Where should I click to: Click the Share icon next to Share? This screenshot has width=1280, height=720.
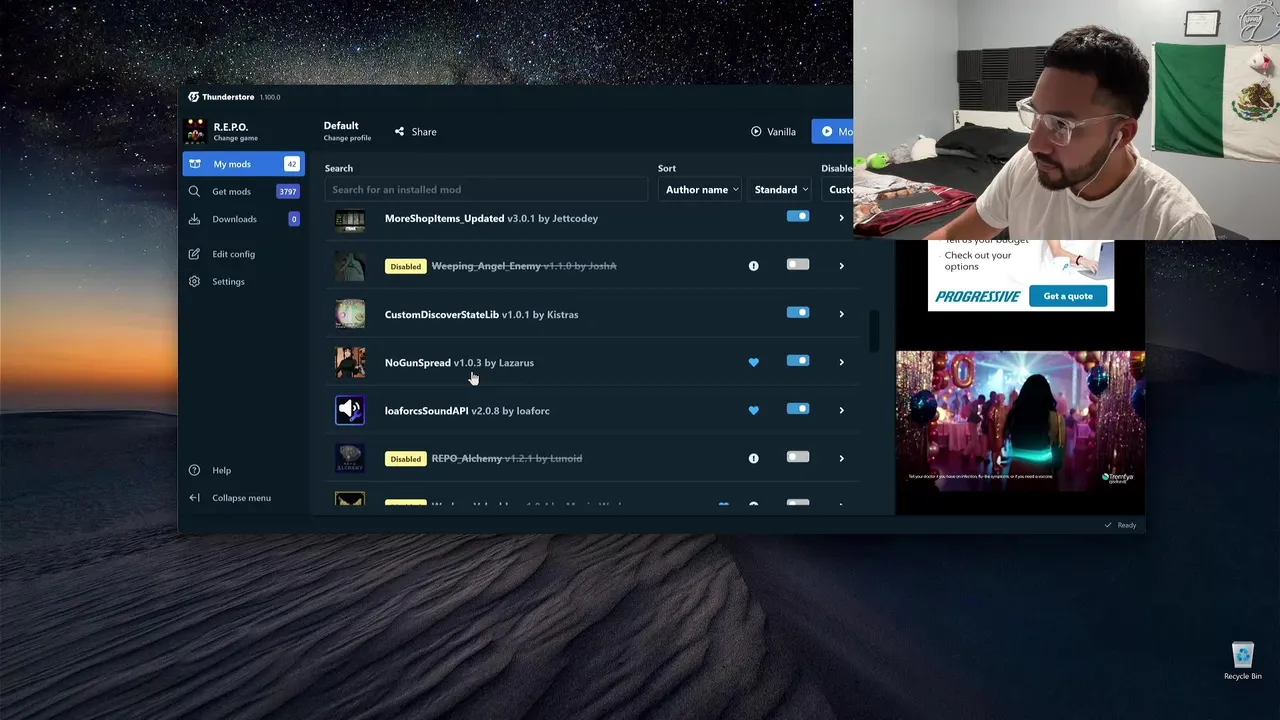pyautogui.click(x=399, y=132)
